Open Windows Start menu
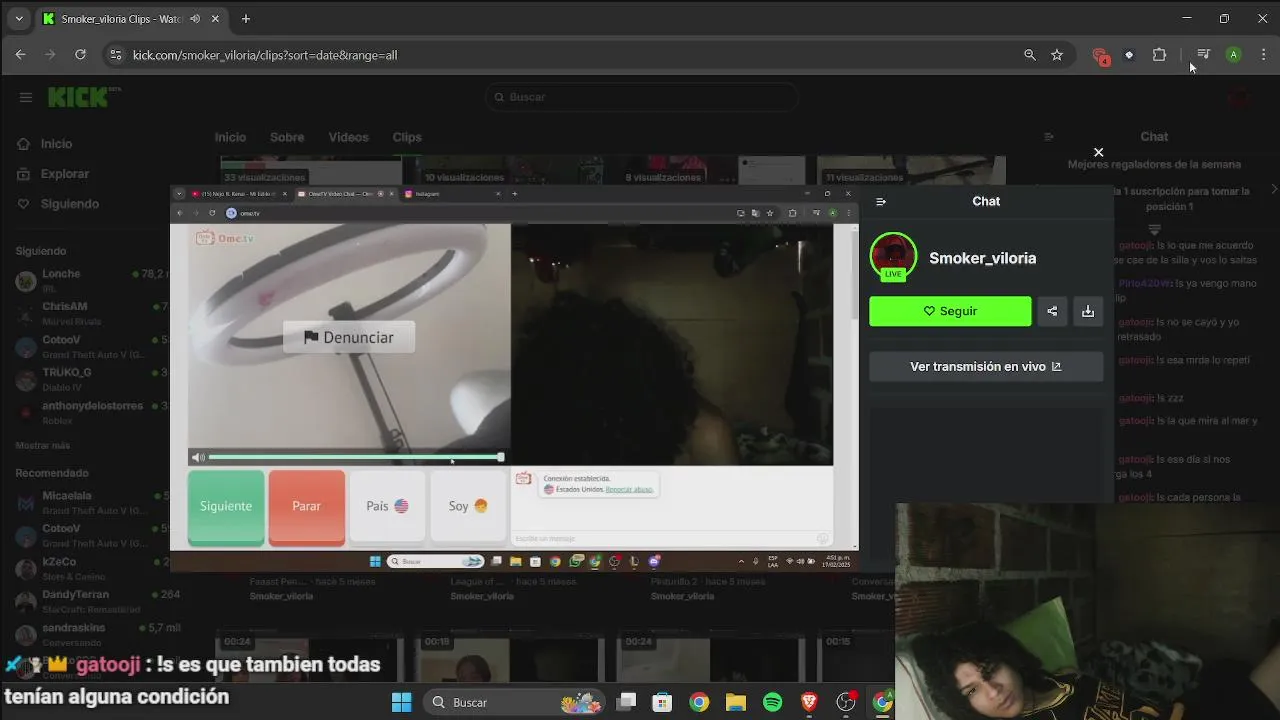1280x720 pixels. 401,702
